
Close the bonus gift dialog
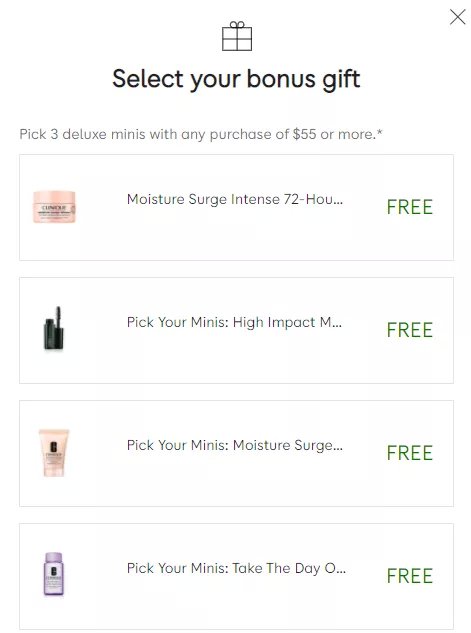(x=457, y=17)
